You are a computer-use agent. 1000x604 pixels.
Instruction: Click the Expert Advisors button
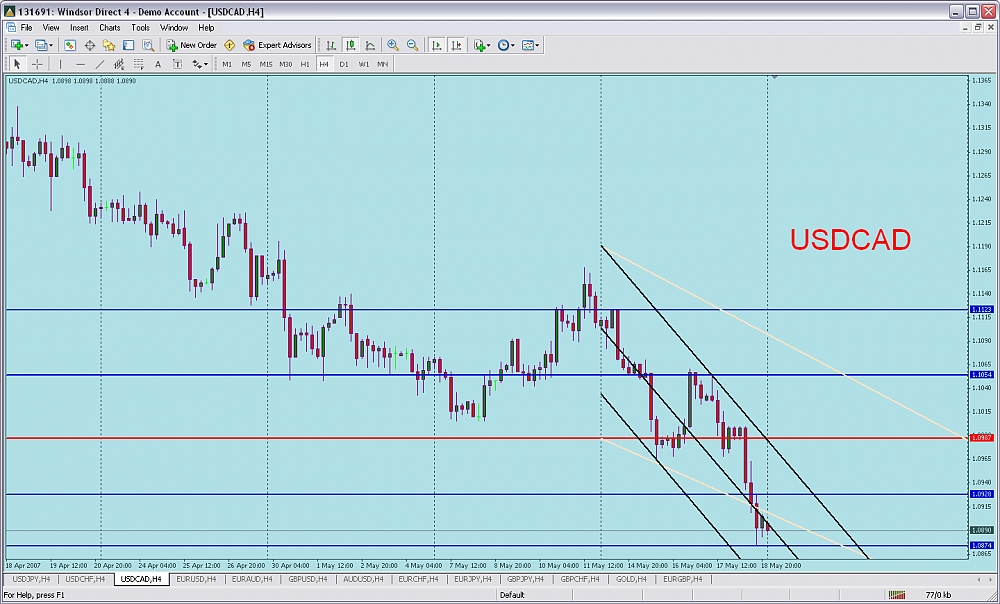coord(277,45)
